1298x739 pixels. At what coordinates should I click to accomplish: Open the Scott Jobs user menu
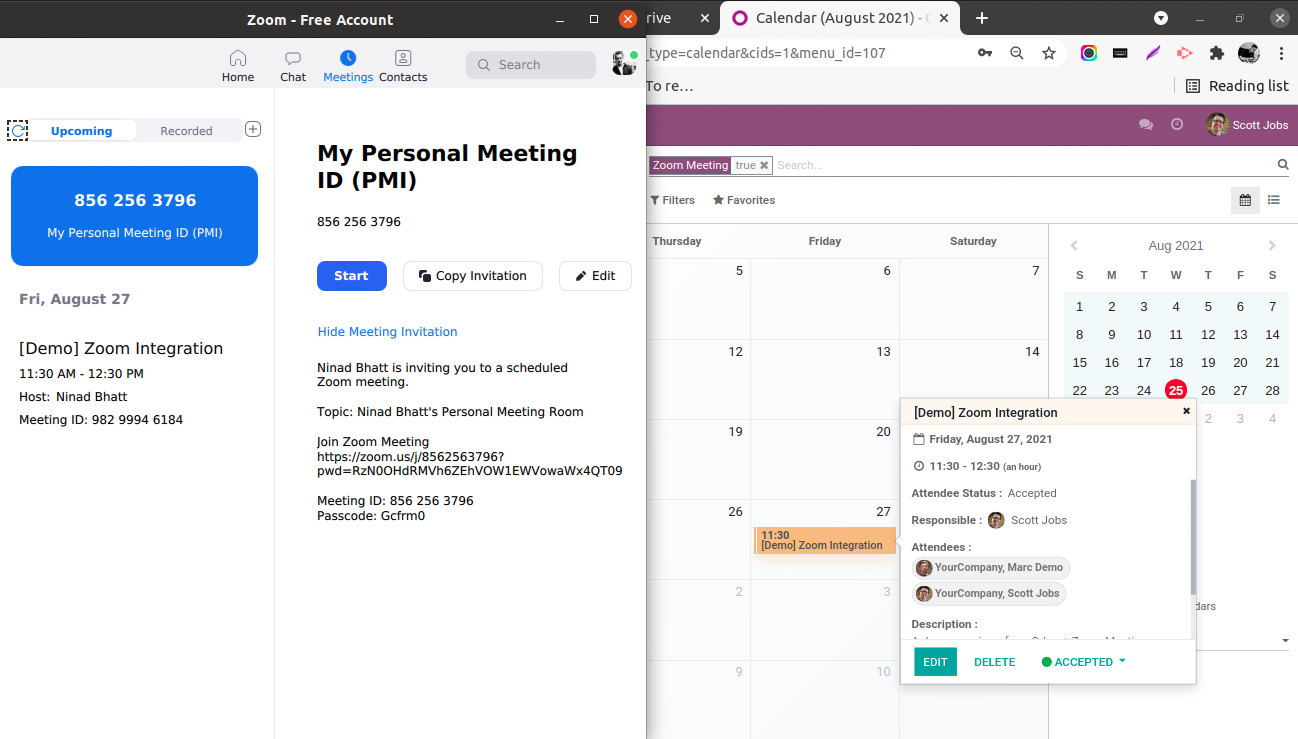click(x=1247, y=125)
